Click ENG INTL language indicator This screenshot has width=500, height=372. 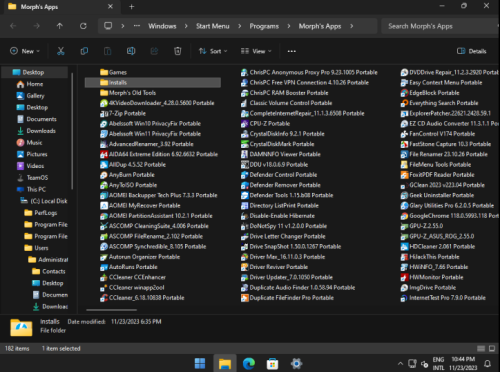click(x=438, y=364)
